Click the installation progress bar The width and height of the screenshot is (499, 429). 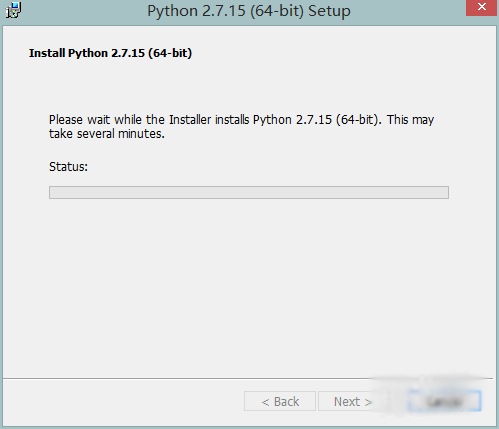(249, 192)
